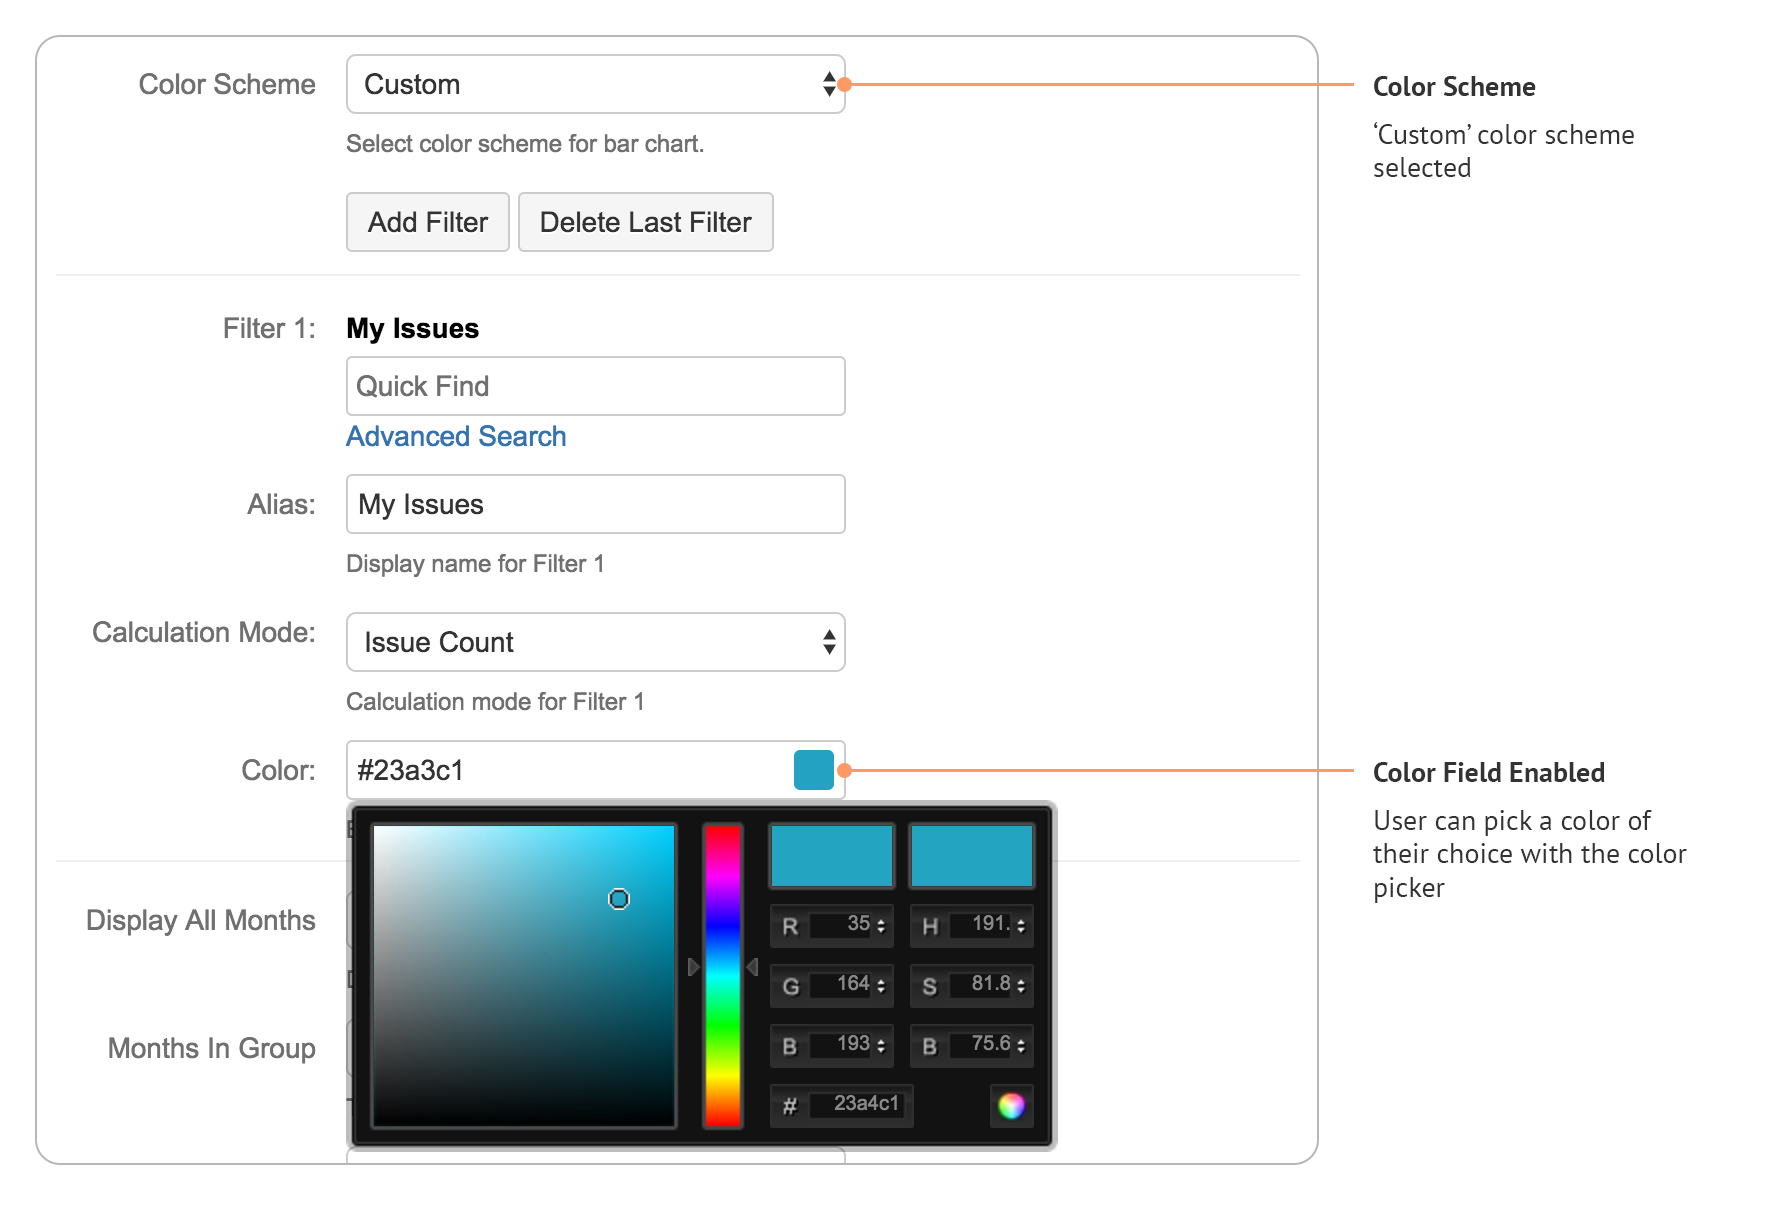
Task: Click the right arrow beside the saturation square
Action: point(693,967)
